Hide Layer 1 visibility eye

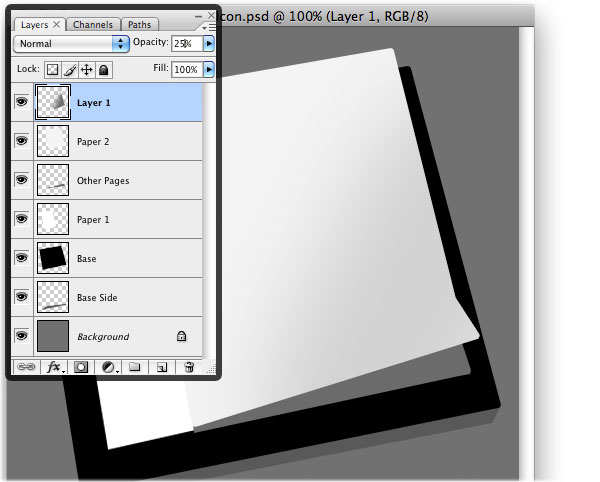point(22,102)
